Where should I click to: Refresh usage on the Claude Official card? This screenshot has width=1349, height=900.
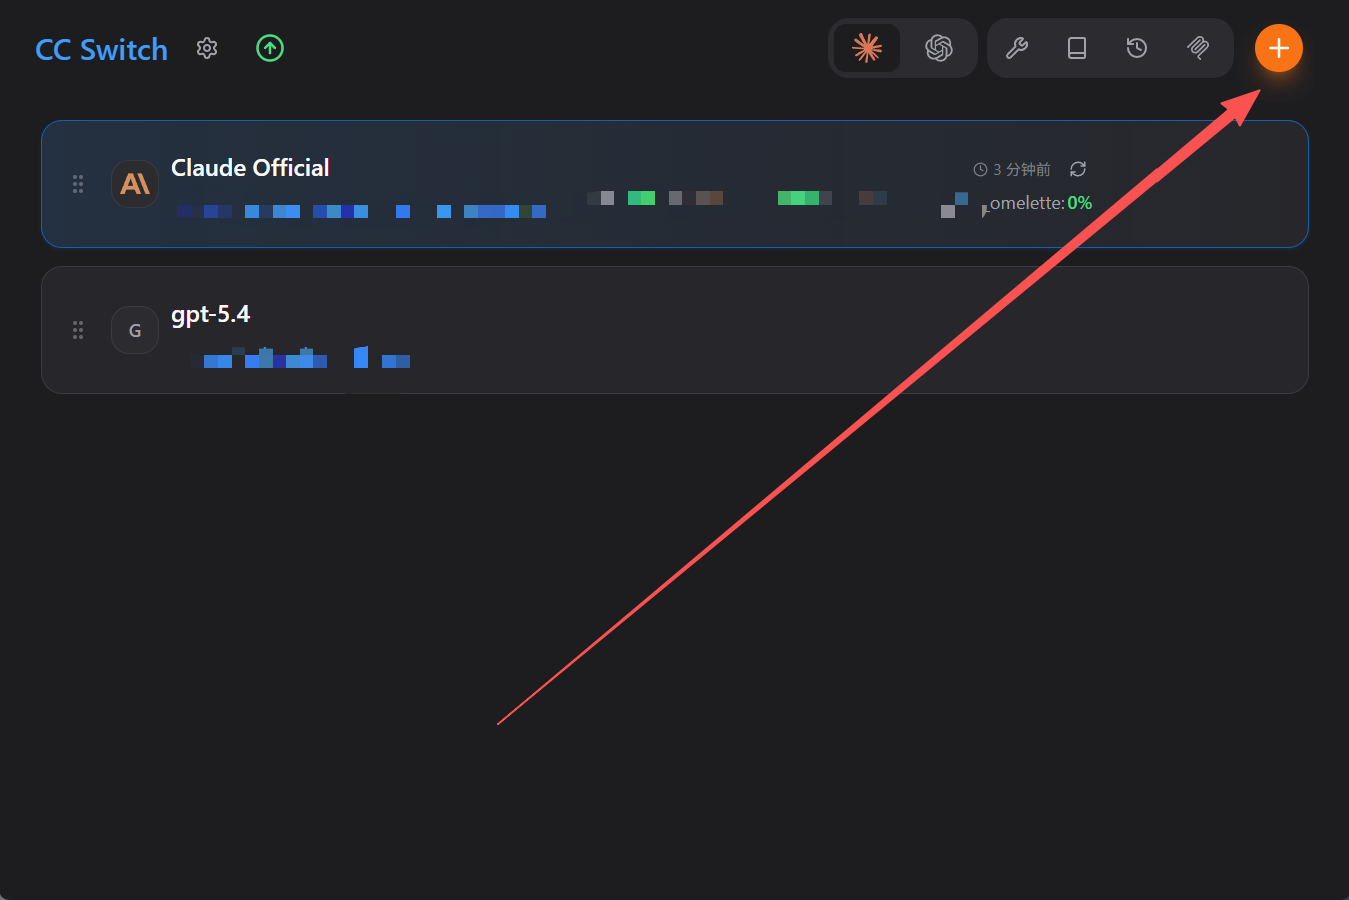[x=1078, y=169]
